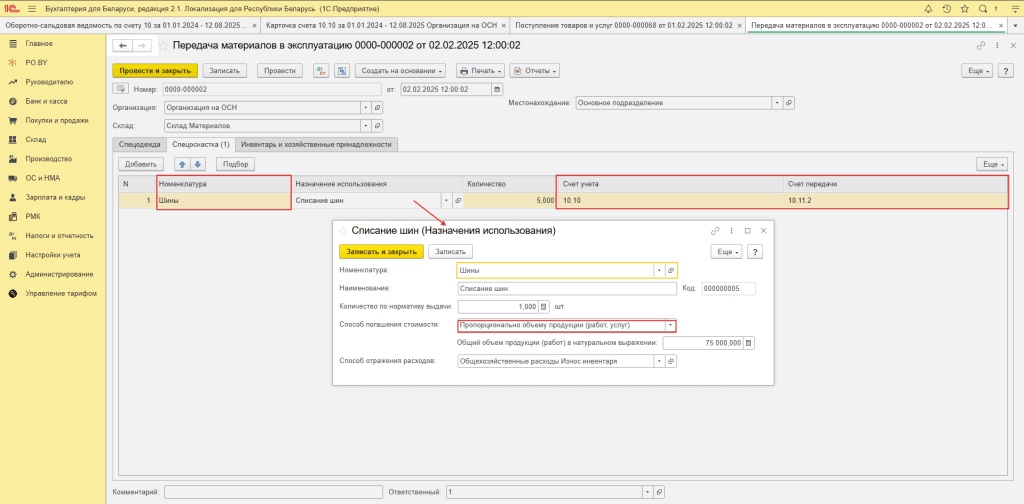1024x504 pixels.
Task: Switch to Инвентарь и хозяйственные принадлежности tab
Action: click(317, 144)
